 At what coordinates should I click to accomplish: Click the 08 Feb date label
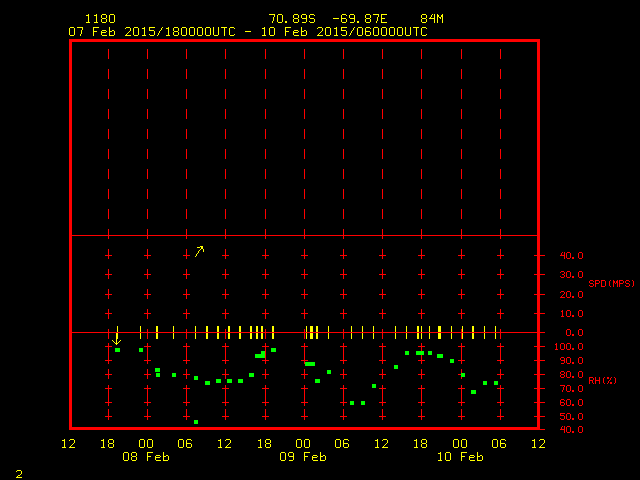146,457
